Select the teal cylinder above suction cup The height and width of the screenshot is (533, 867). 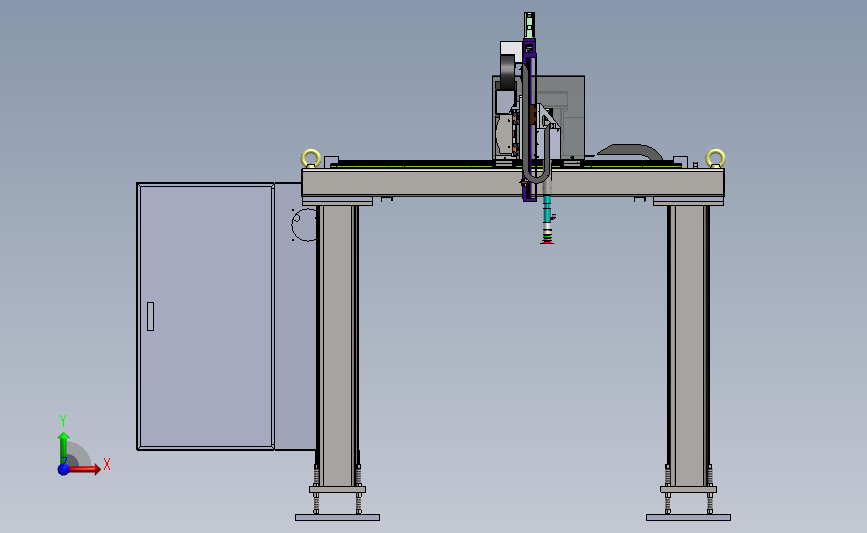[x=547, y=207]
